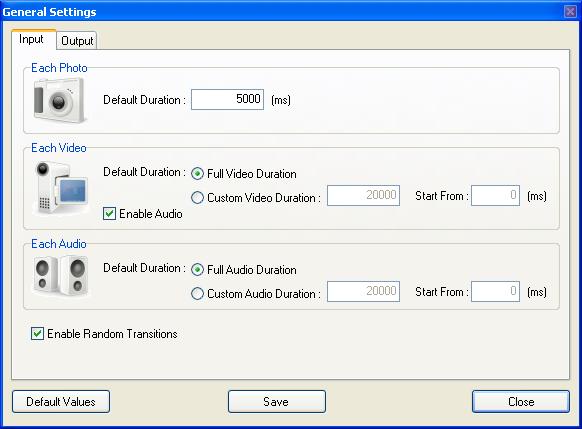The width and height of the screenshot is (582, 429).
Task: Click the Custom Video Duration value field
Action: [x=363, y=195]
